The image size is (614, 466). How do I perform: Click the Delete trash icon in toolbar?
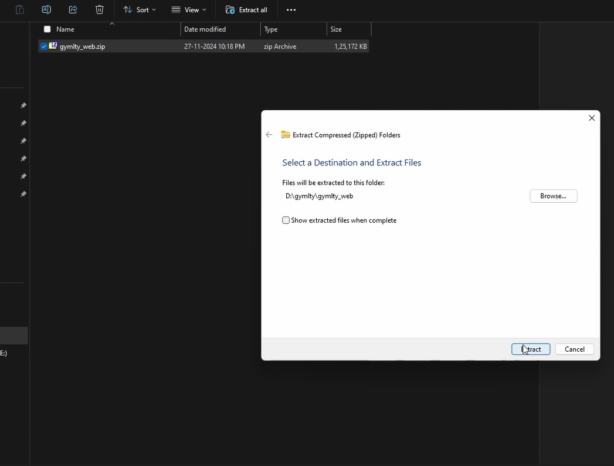pos(99,10)
